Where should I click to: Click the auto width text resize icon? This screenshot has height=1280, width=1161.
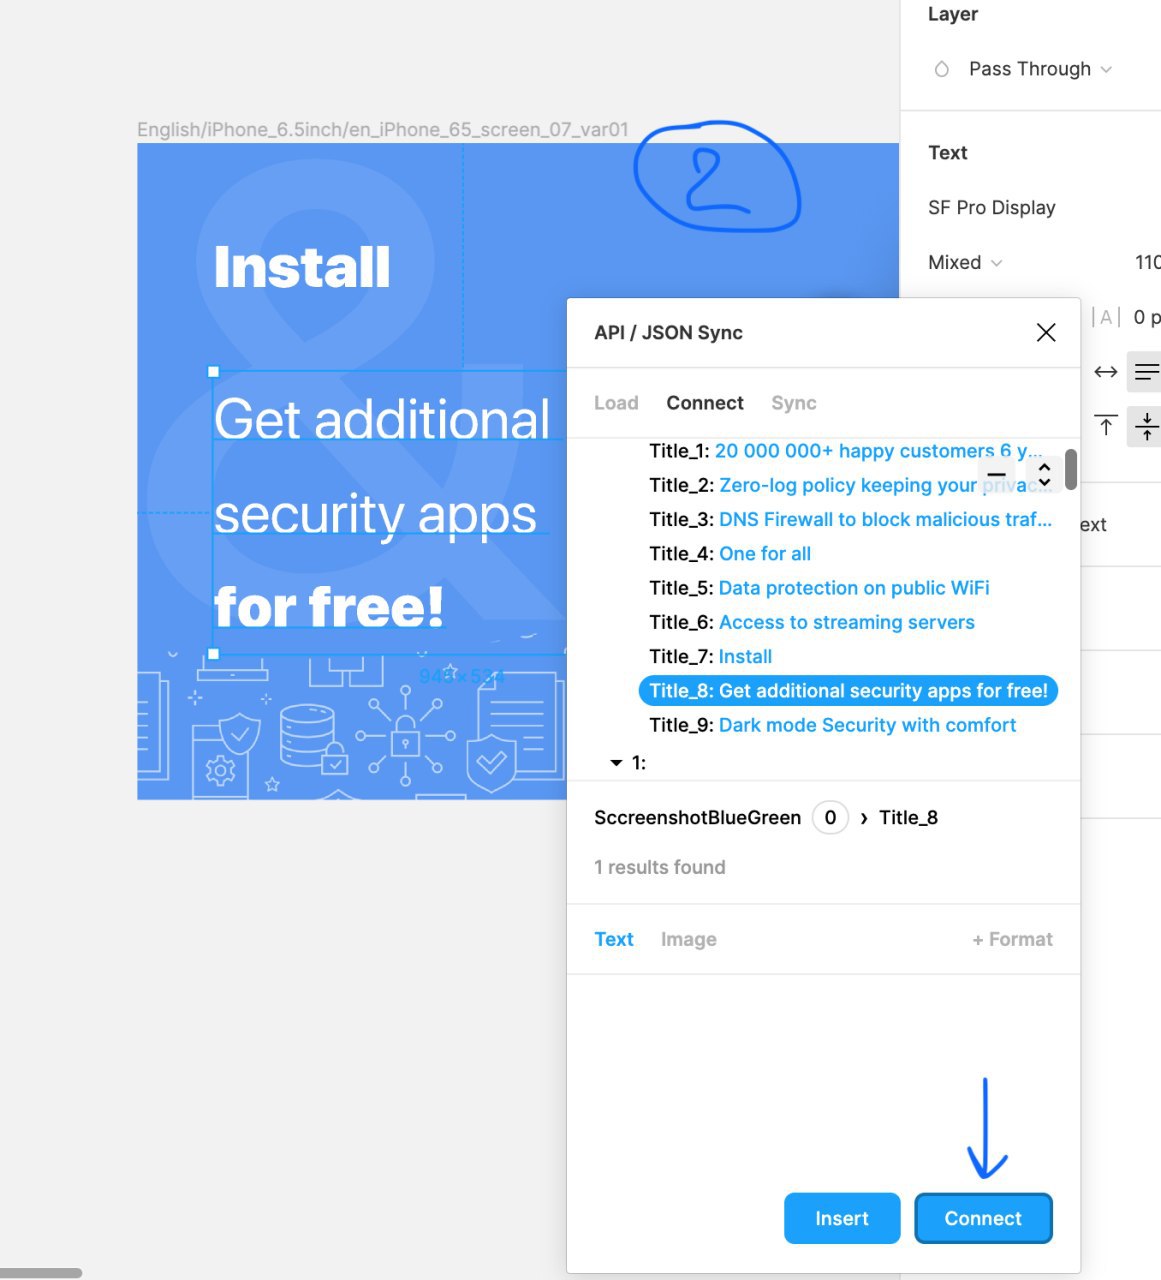[x=1105, y=372]
